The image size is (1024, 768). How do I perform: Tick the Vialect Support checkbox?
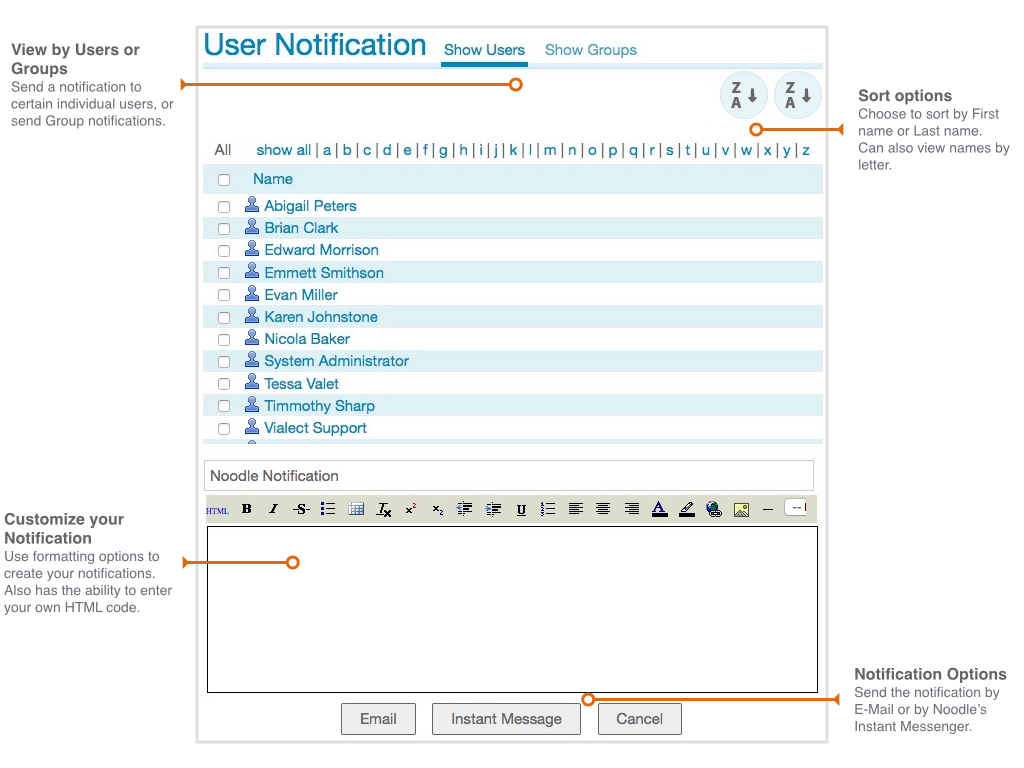224,428
